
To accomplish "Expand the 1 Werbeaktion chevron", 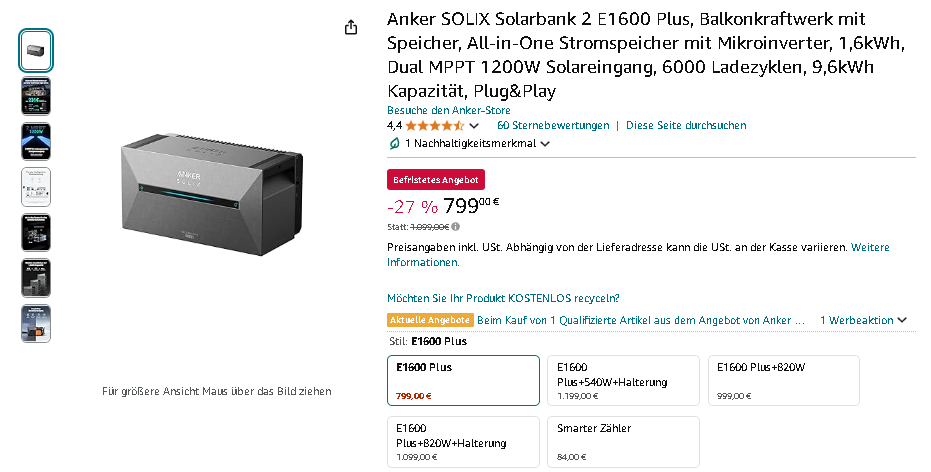I will pyautogui.click(x=902, y=320).
